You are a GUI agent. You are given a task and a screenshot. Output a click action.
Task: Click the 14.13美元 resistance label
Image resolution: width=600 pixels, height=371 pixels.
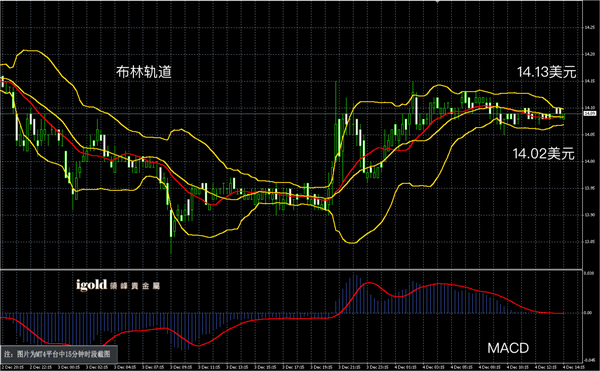[x=546, y=72]
